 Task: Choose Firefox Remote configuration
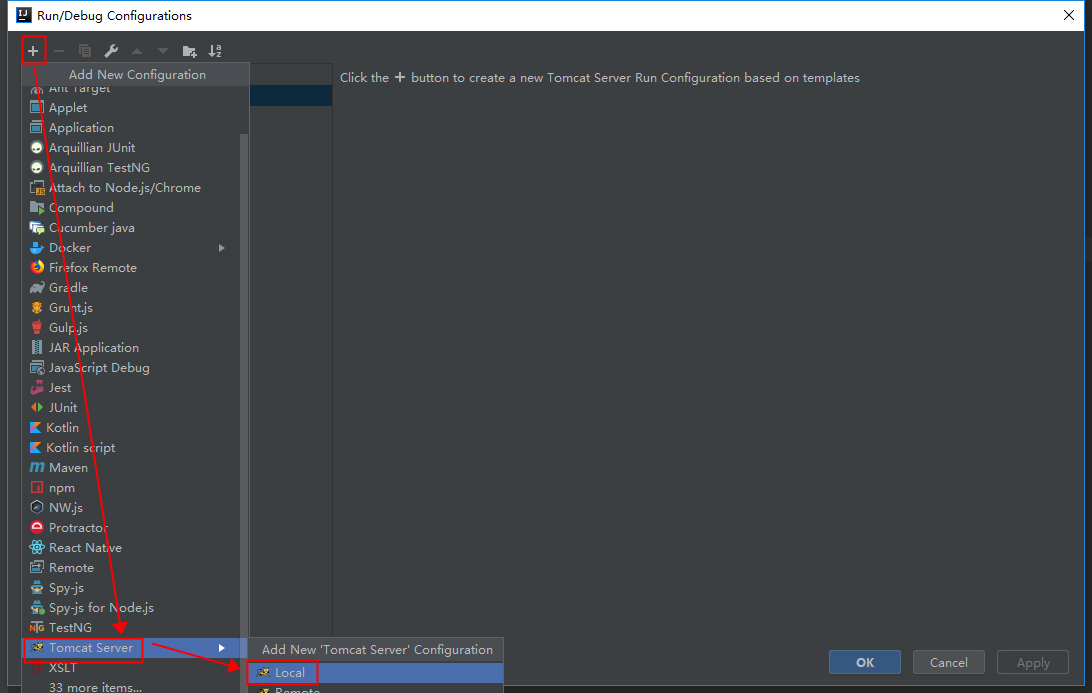pyautogui.click(x=131, y=267)
